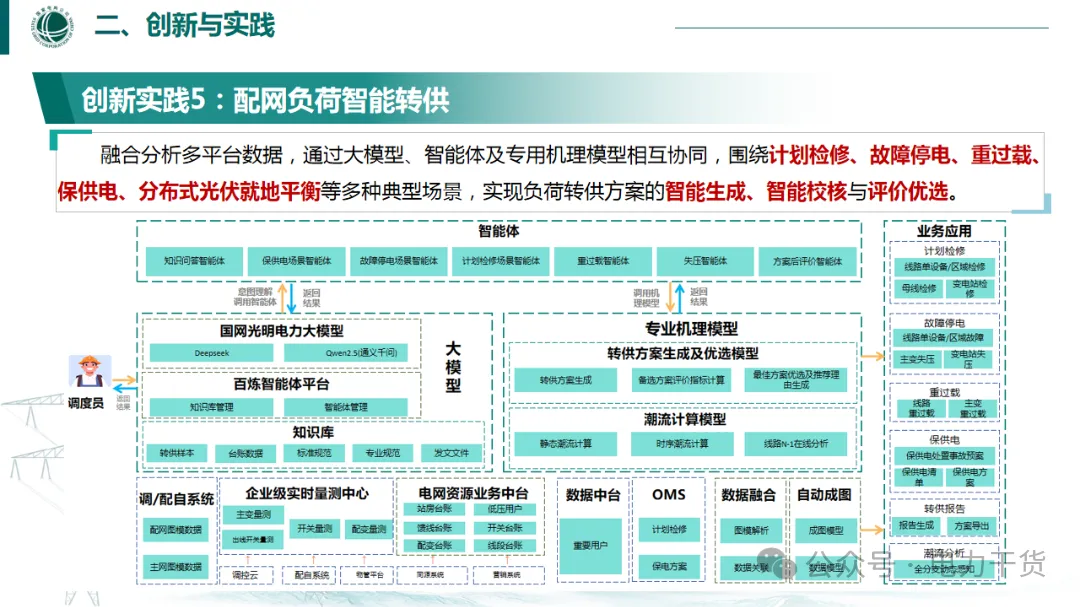Click the 馈线台账 box

click(x=435, y=528)
